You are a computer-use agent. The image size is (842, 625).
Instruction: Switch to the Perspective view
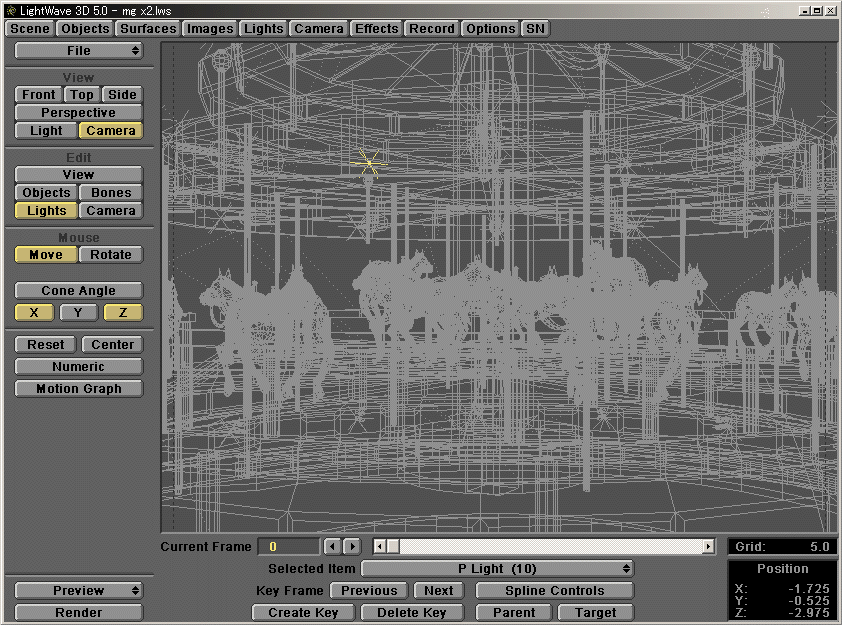[78, 112]
